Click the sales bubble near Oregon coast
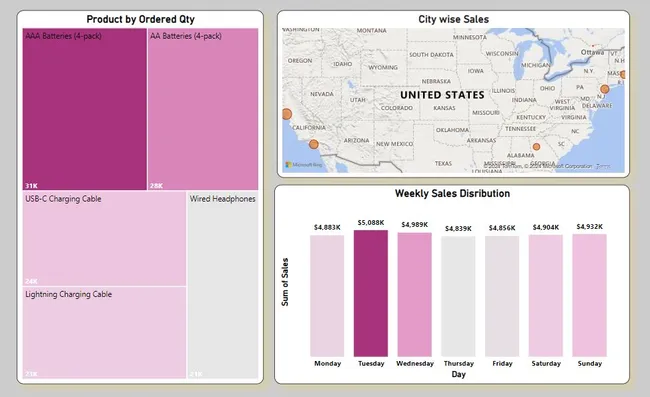 (286, 114)
